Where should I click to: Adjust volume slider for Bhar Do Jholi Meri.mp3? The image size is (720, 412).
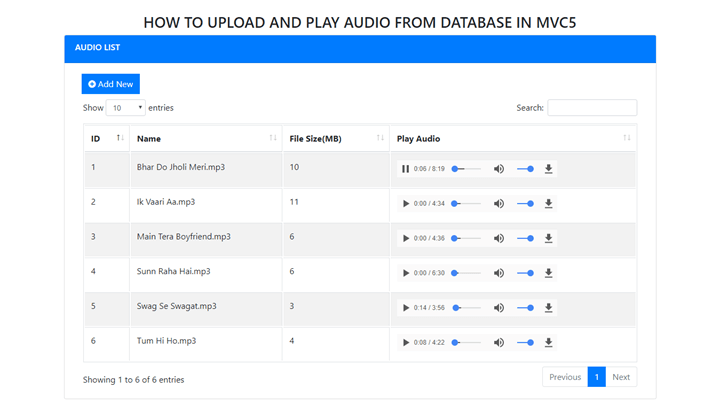coord(525,169)
